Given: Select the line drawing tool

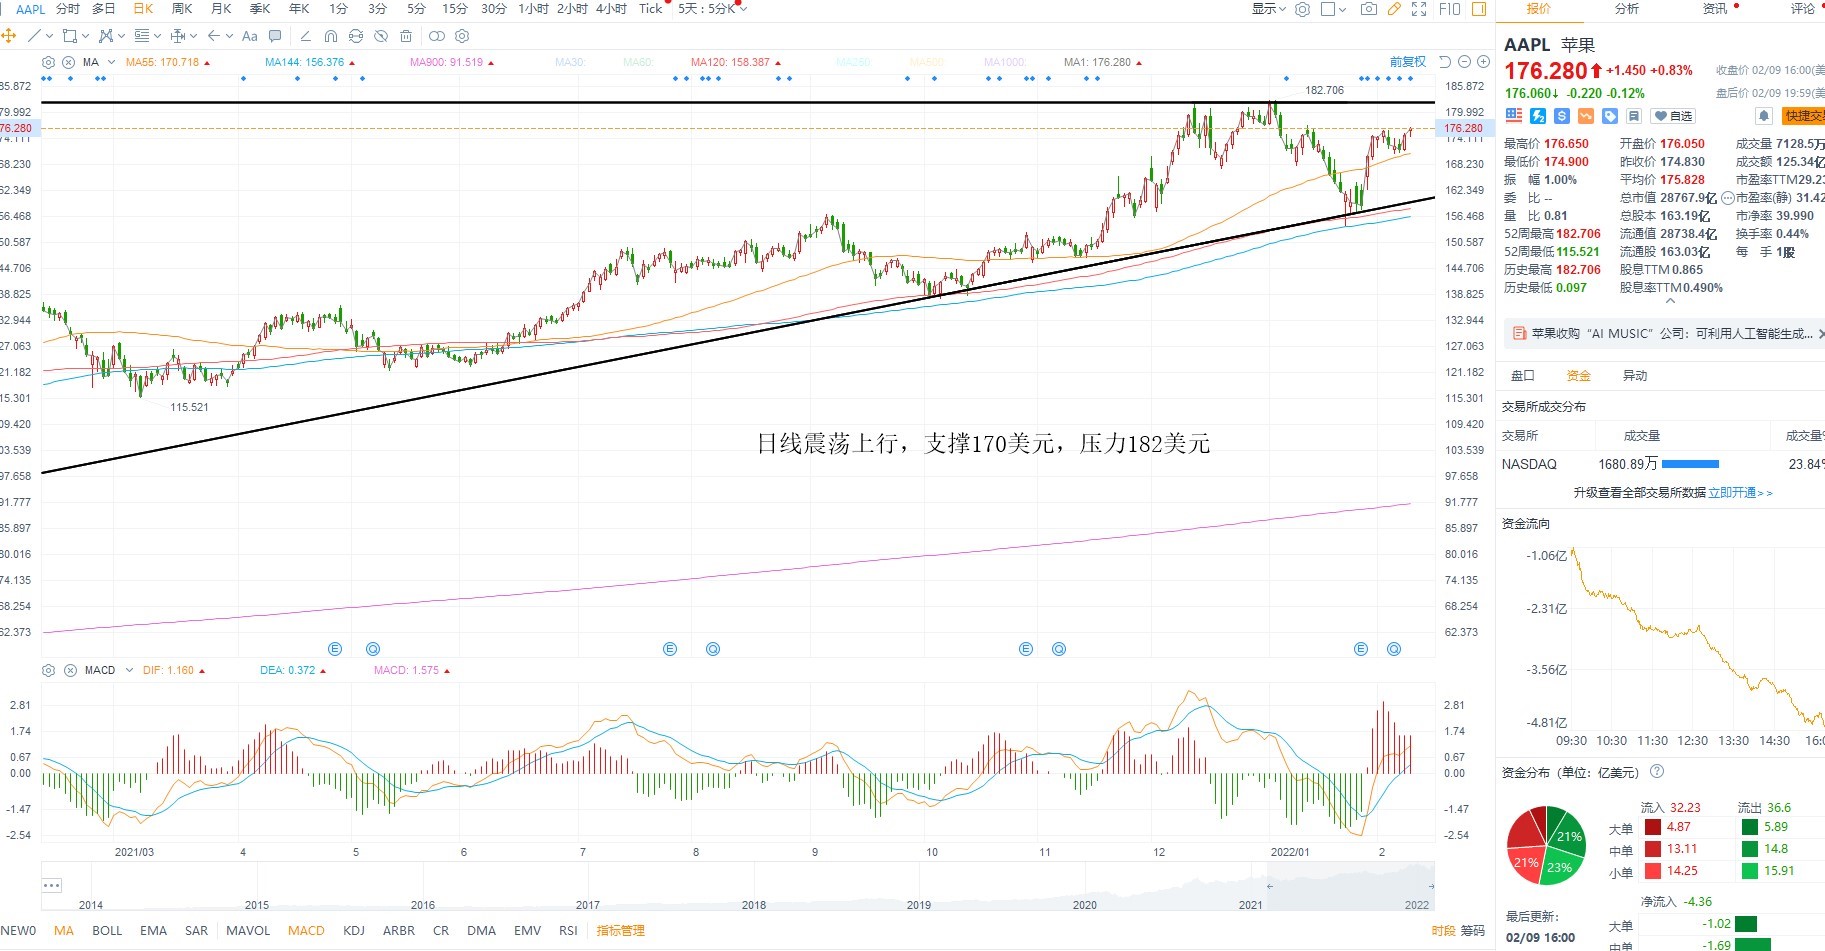Looking at the screenshot, I should [34, 36].
